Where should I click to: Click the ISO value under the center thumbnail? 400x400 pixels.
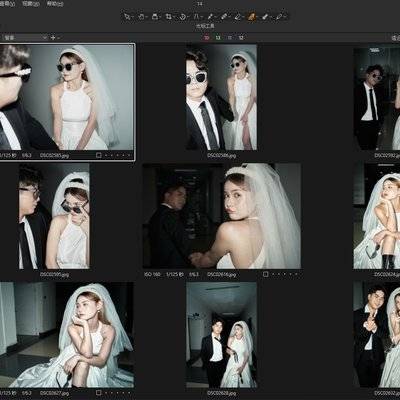[152, 274]
